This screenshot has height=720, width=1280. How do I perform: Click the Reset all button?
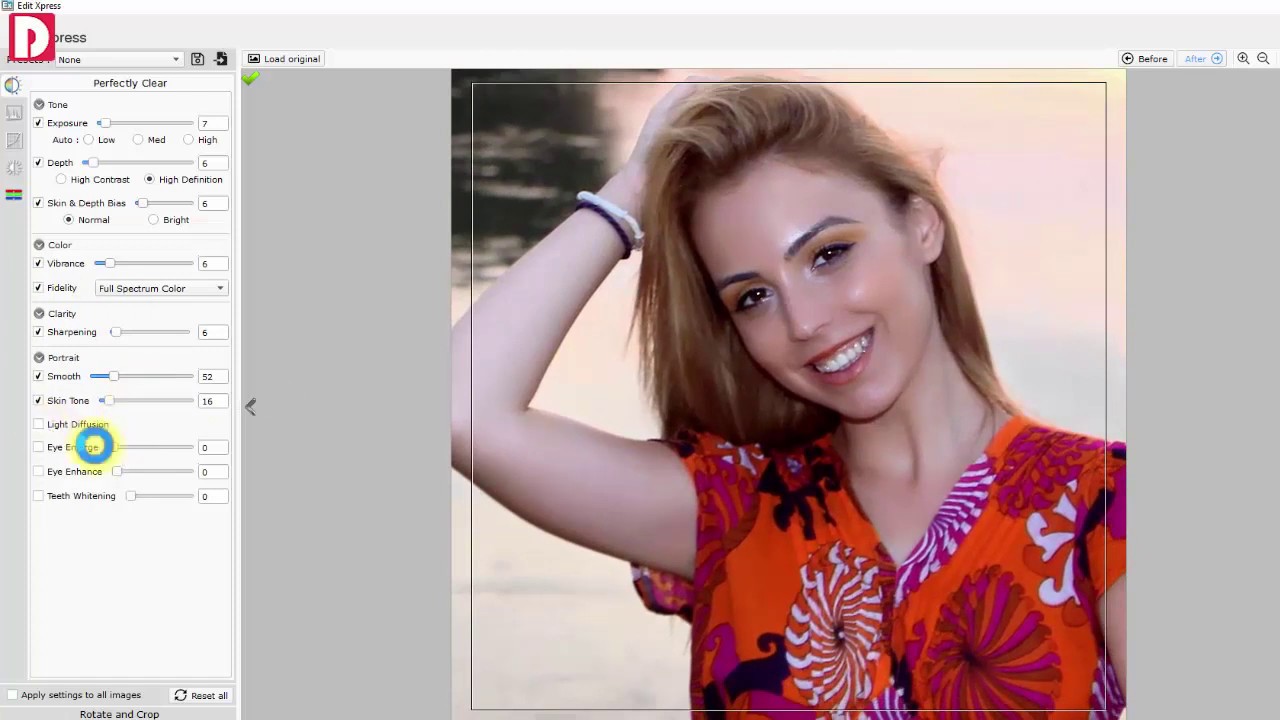point(201,696)
